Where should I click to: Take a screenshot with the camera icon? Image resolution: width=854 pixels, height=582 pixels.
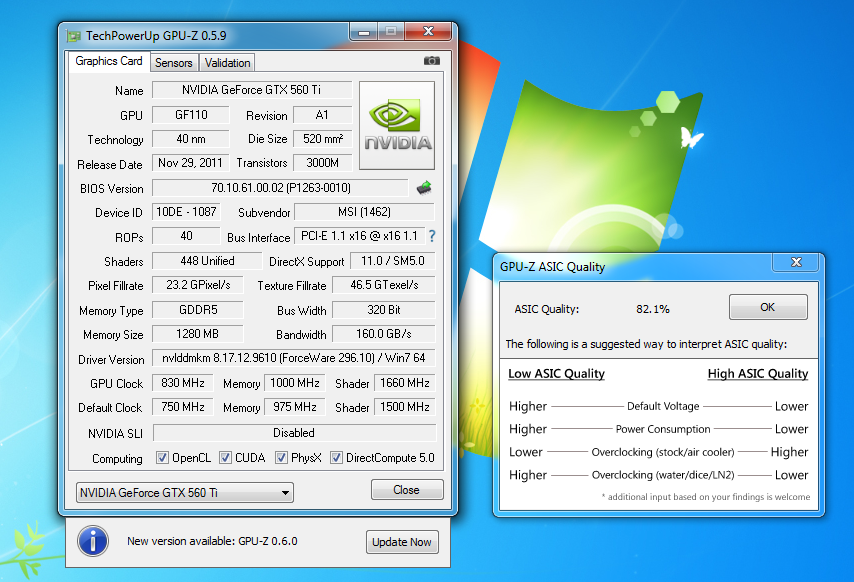[432, 60]
